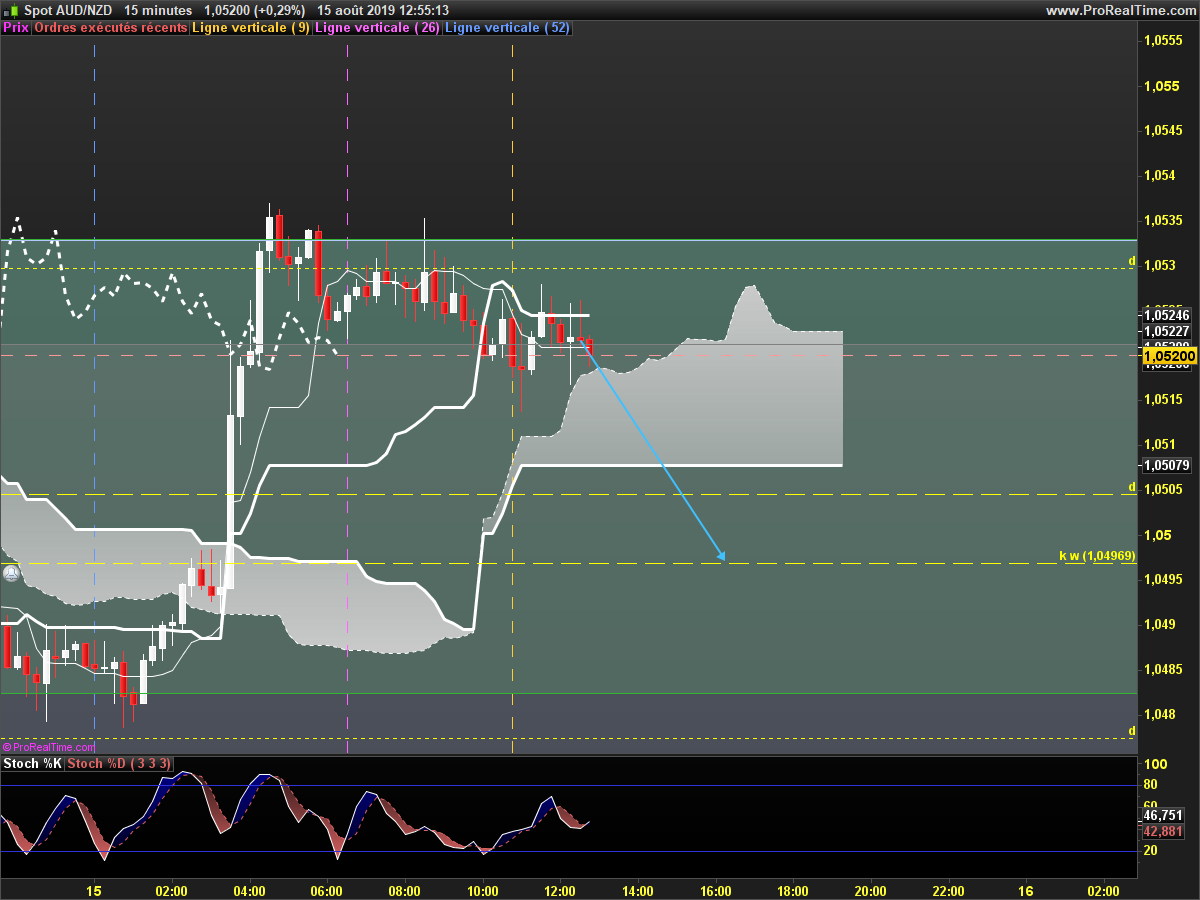The width and height of the screenshot is (1200, 900).
Task: Open the alert bell icon on chart
Action: [10, 574]
